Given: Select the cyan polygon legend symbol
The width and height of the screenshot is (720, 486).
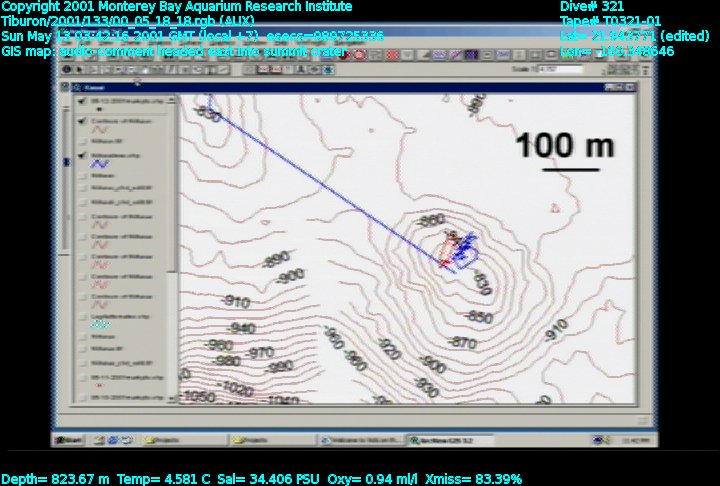Looking at the screenshot, I should pos(101,325).
